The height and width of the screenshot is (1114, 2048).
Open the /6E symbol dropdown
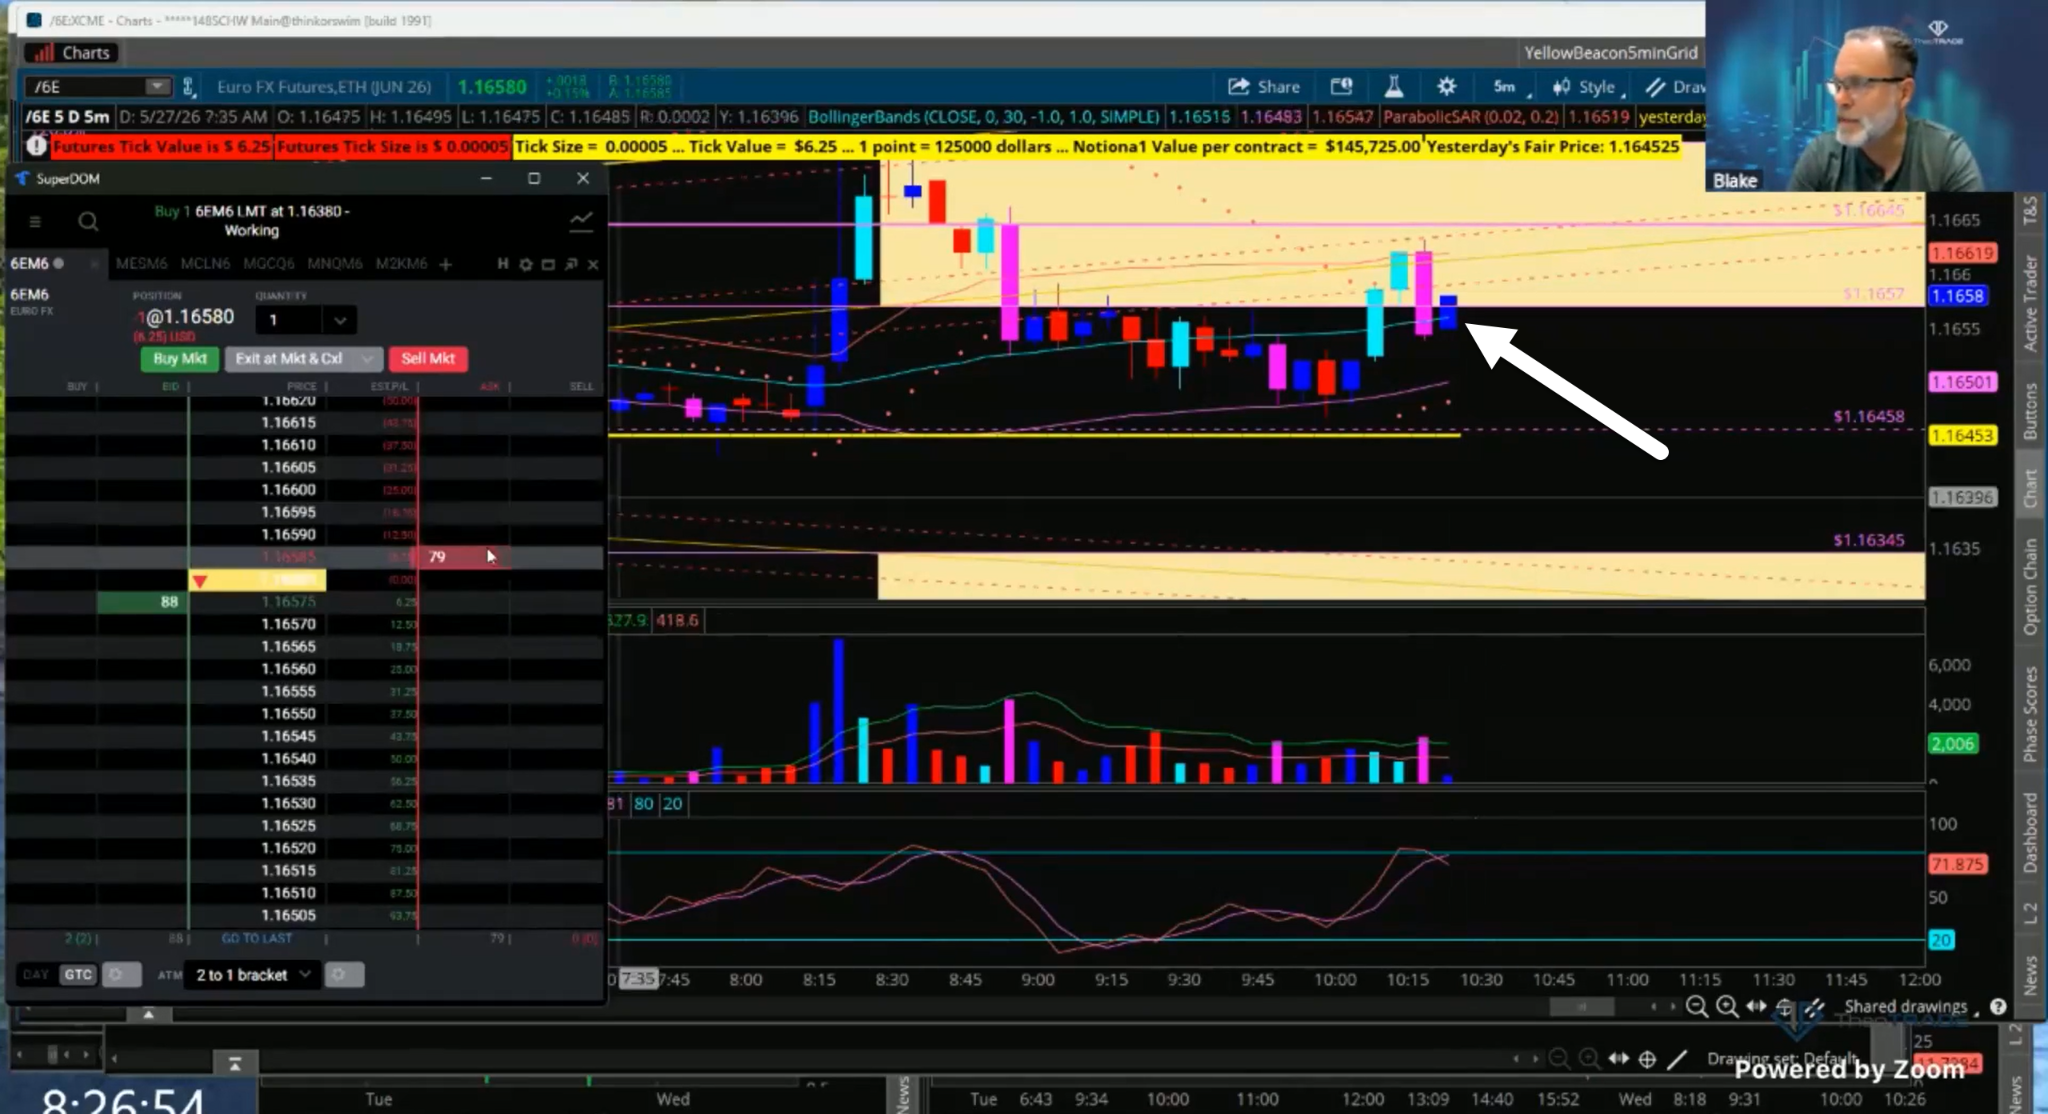[x=158, y=87]
